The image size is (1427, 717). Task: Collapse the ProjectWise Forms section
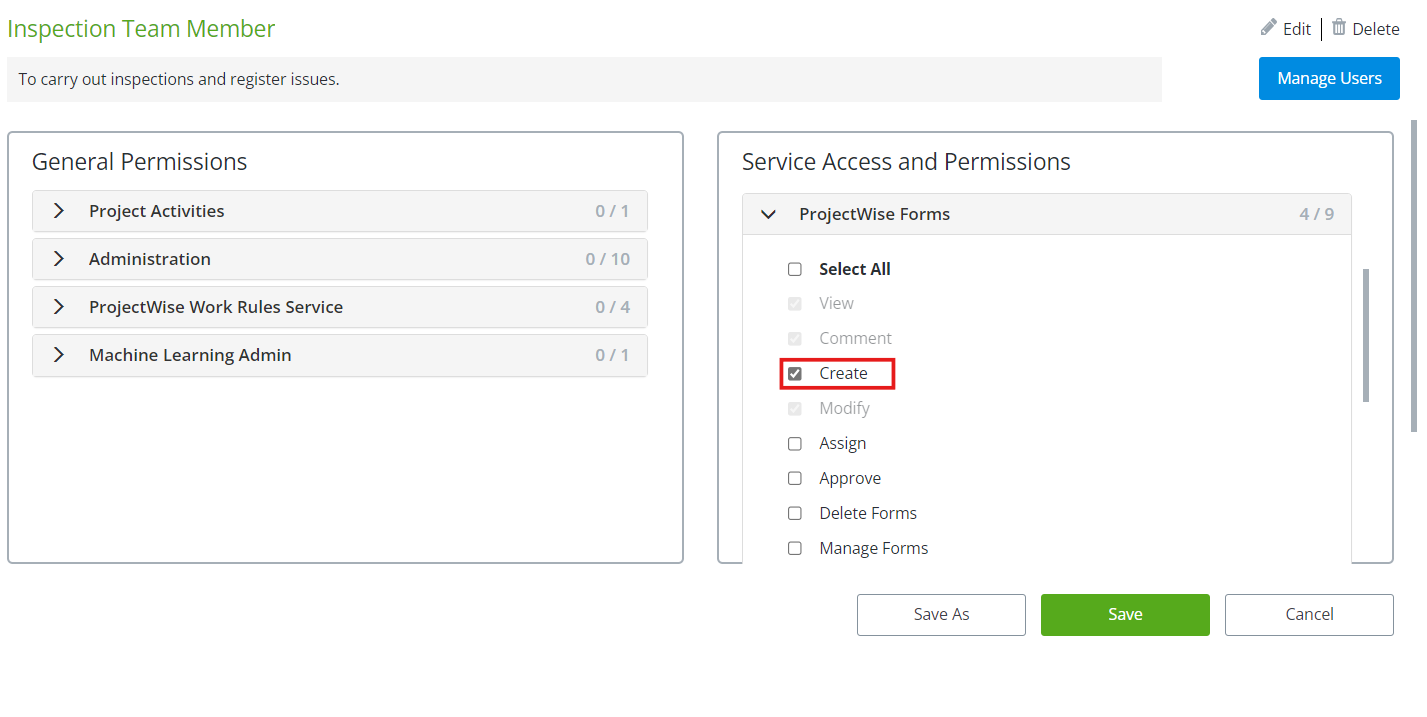(769, 214)
